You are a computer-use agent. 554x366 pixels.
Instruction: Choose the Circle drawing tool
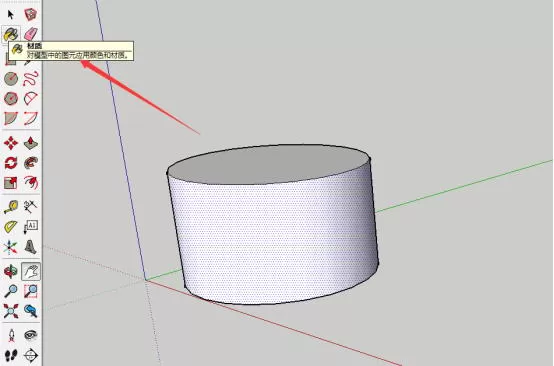[x=11, y=78]
